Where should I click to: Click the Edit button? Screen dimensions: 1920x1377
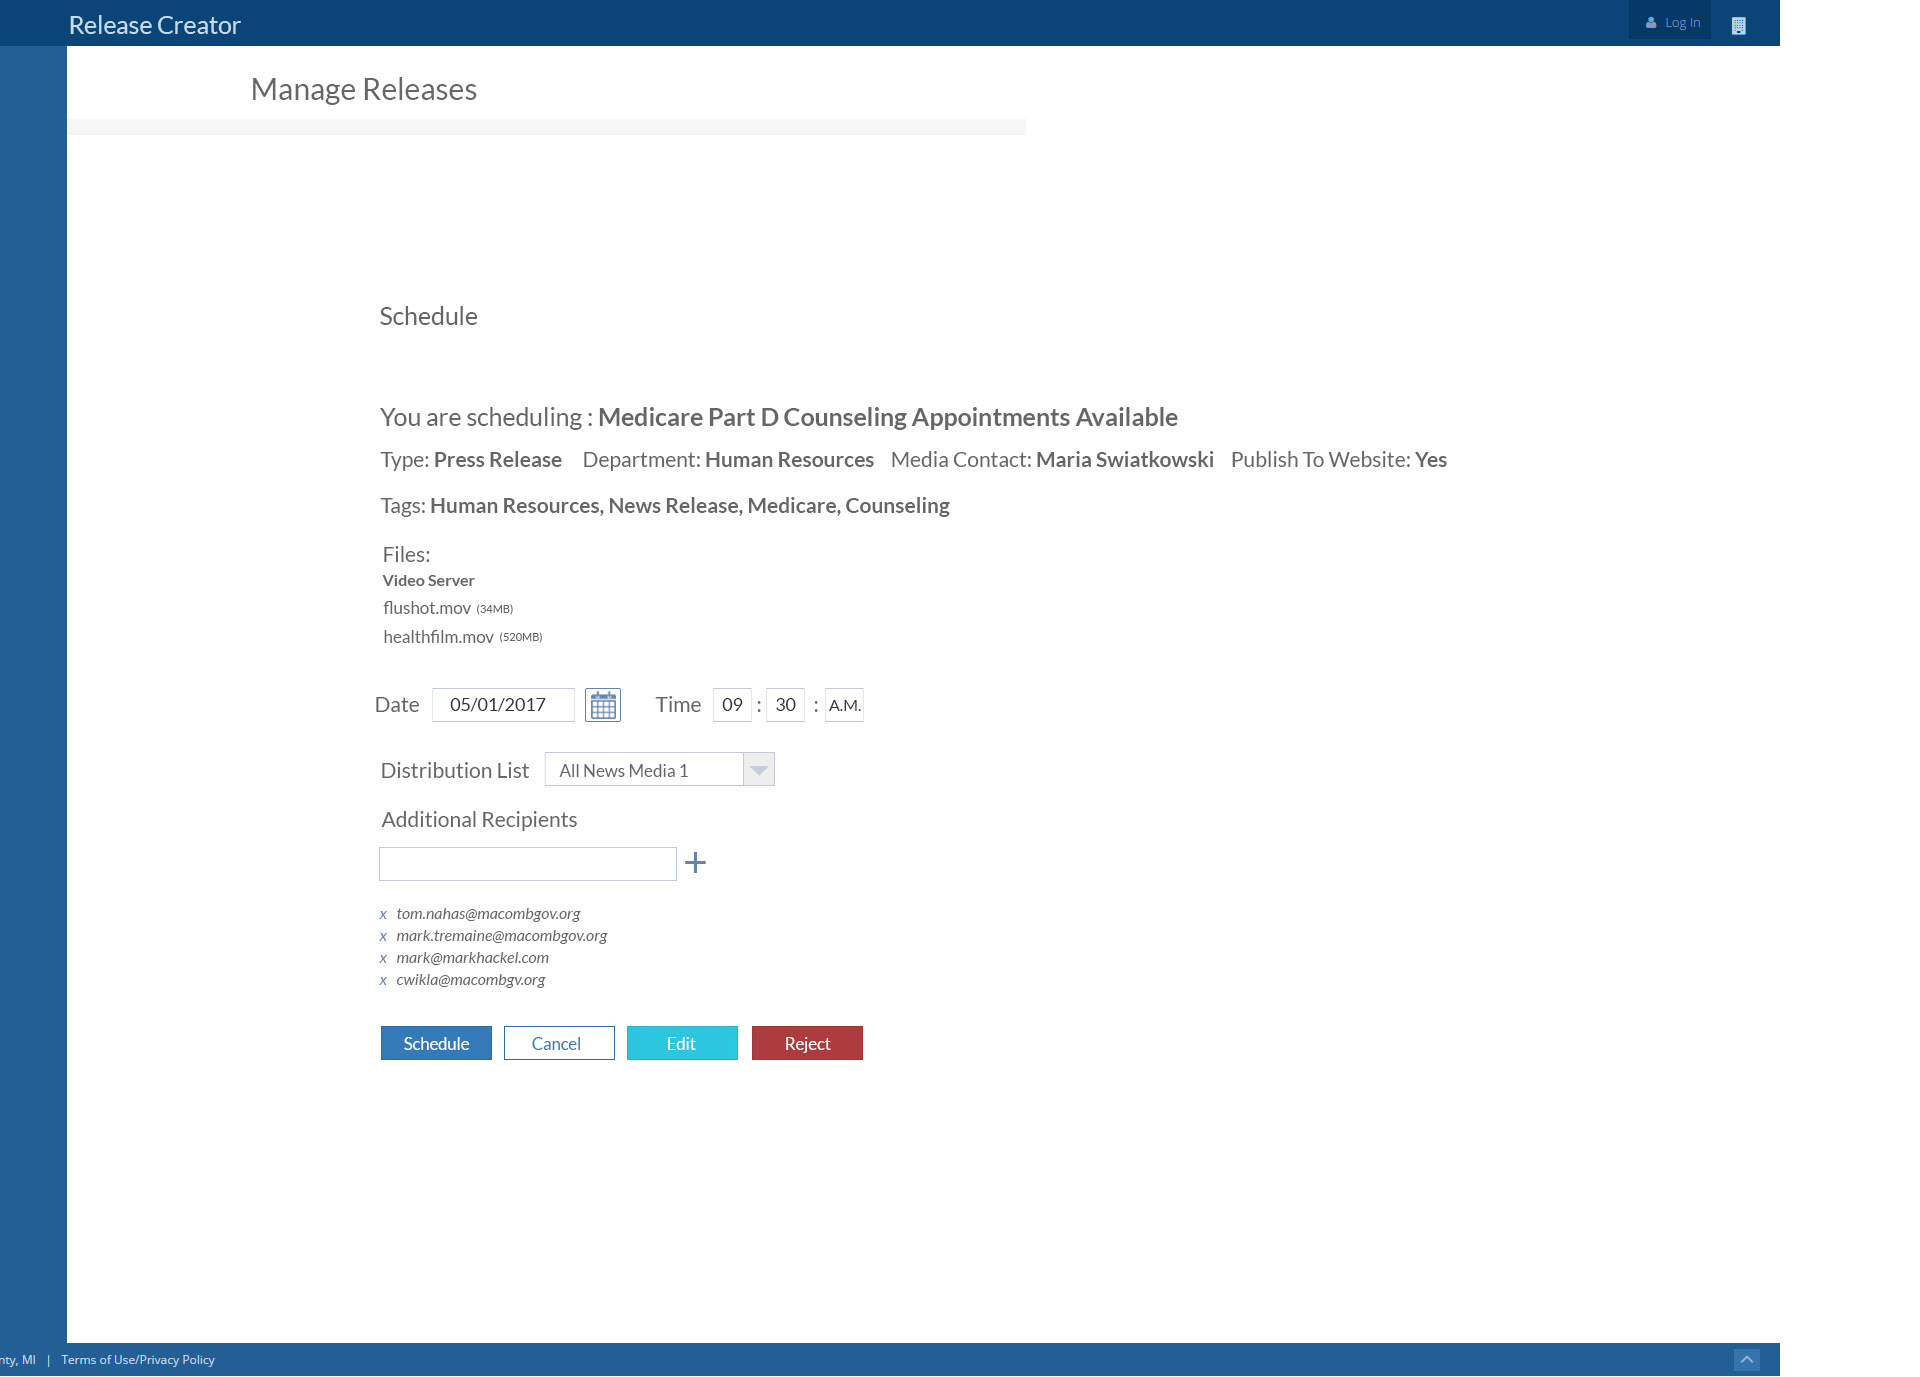click(x=682, y=1043)
